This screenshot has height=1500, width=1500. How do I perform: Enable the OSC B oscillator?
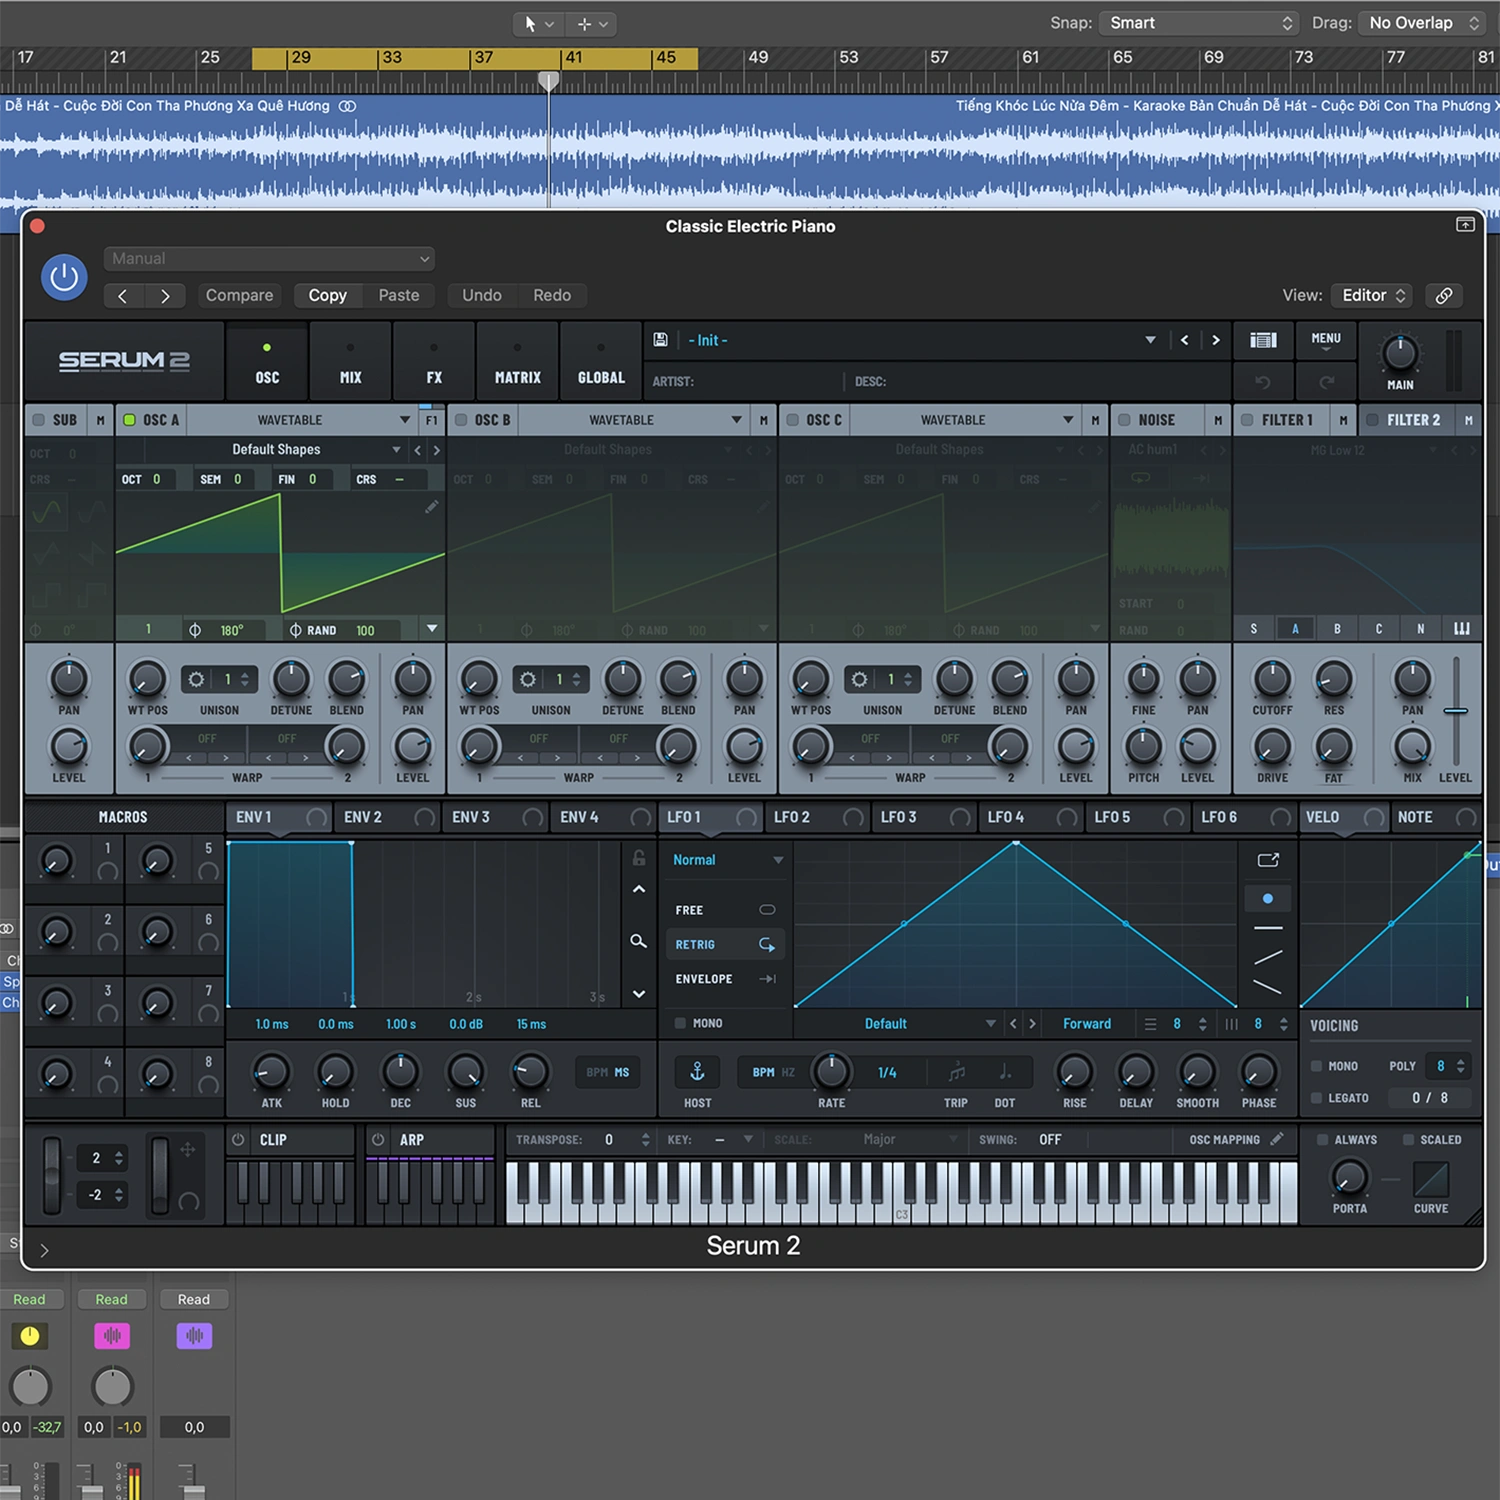462,420
